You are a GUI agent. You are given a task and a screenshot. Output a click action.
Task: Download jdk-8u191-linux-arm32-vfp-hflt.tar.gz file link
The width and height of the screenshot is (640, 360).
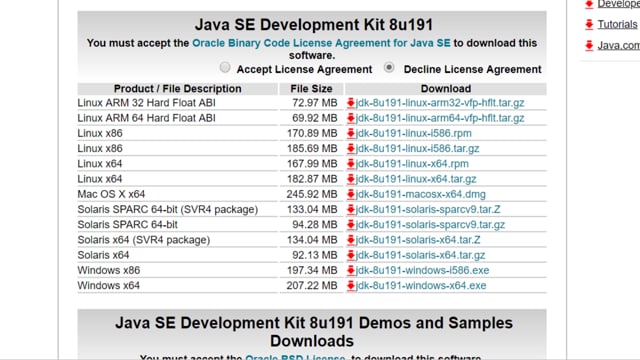pyautogui.click(x=440, y=103)
